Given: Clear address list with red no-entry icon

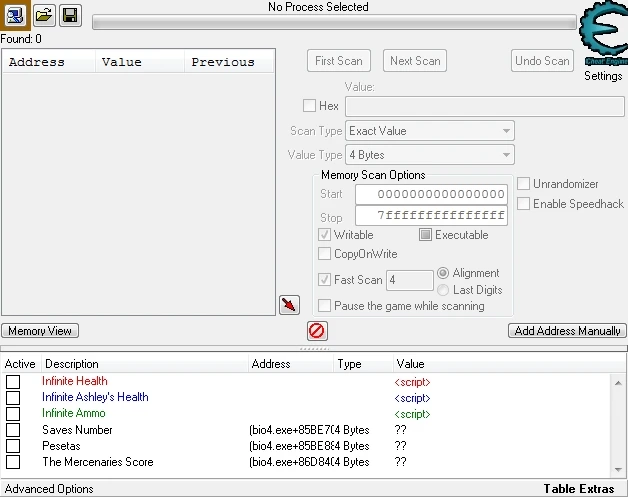Looking at the screenshot, I should coord(317,331).
